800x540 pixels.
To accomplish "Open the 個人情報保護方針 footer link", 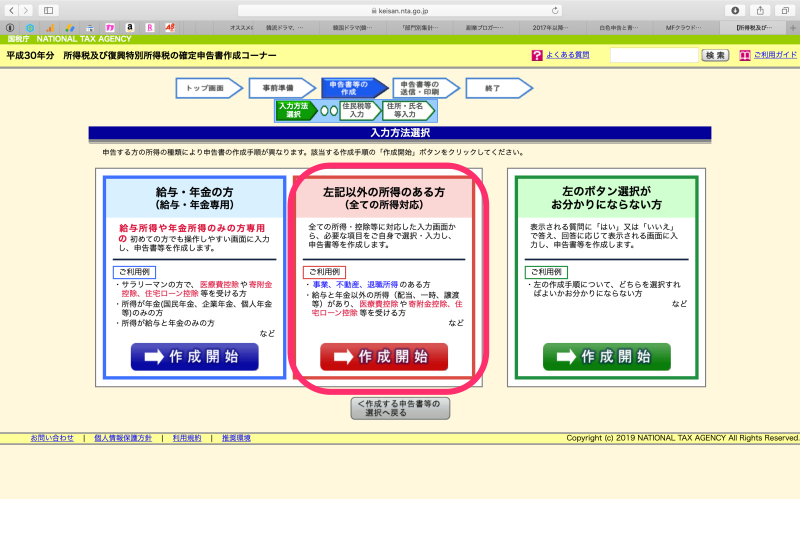I will pyautogui.click(x=123, y=438).
